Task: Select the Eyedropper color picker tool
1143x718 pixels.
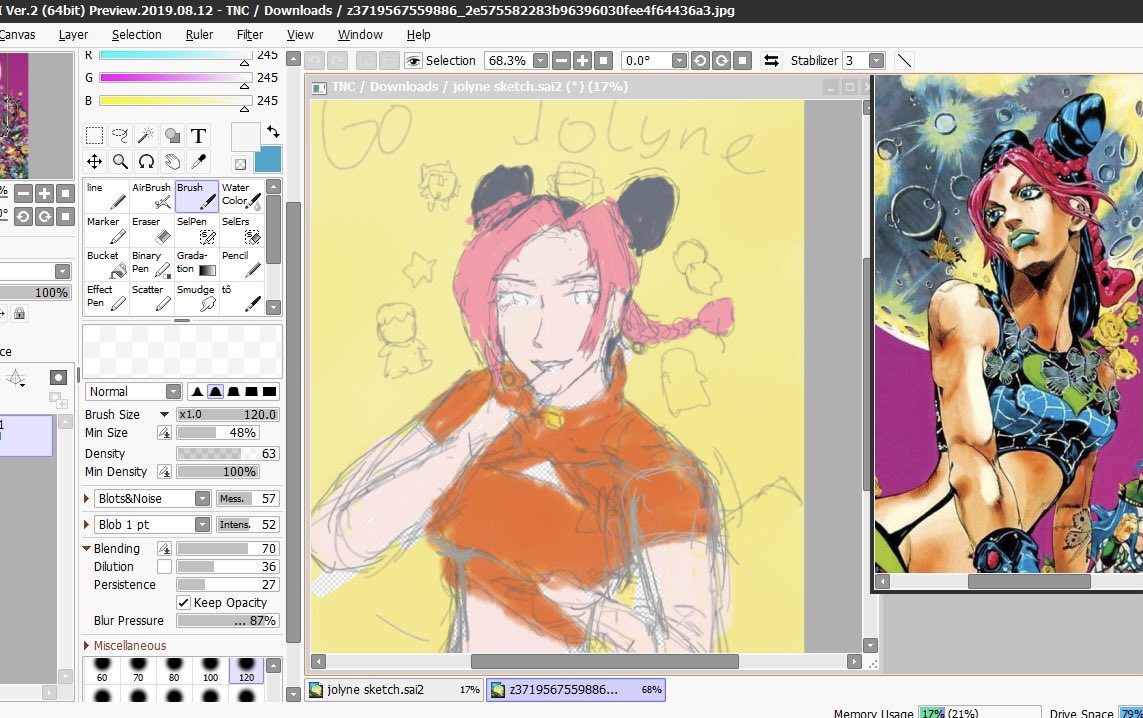Action: point(198,161)
